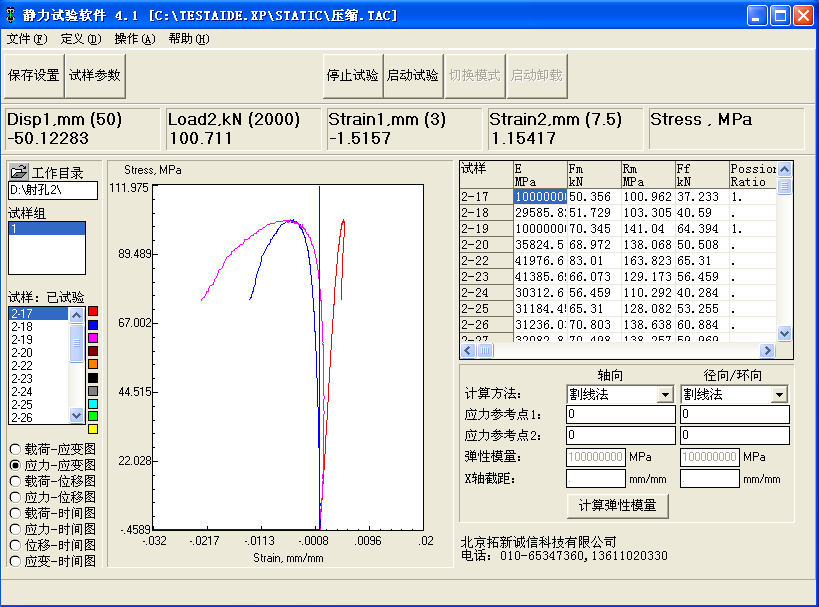
Task: Click the 切换模式 button
Action: tap(475, 76)
